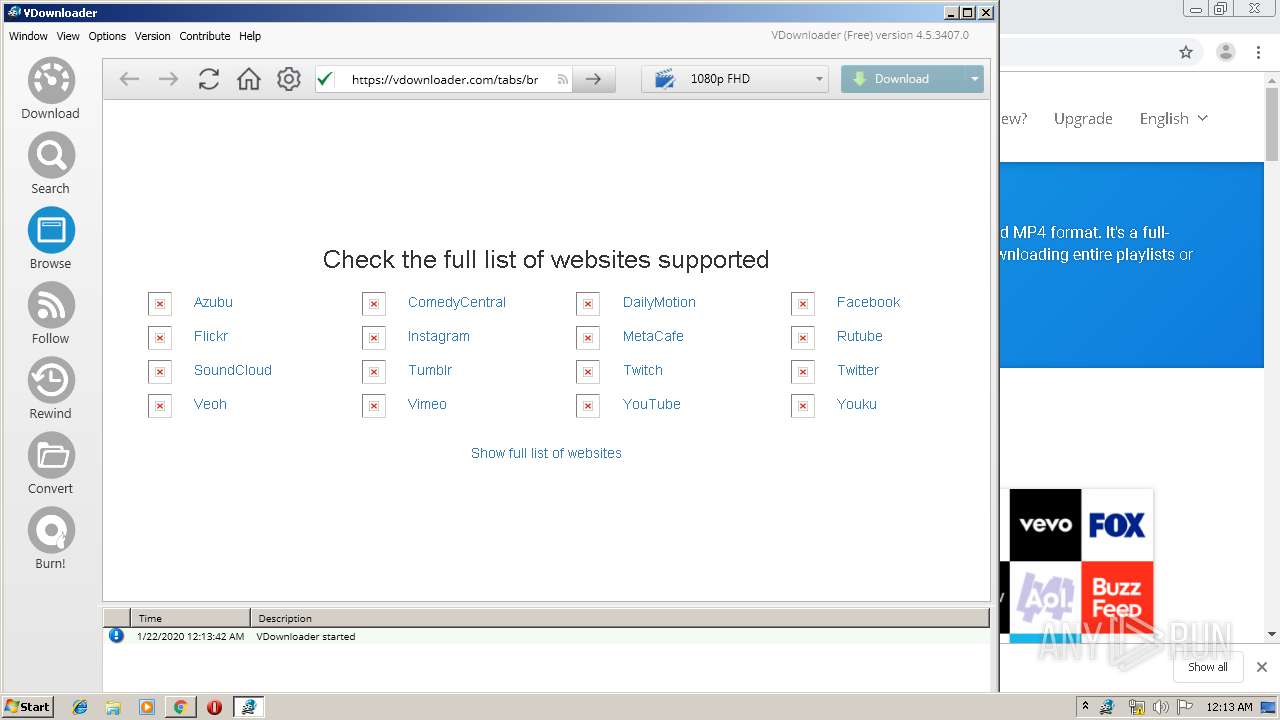Click the URL address field
This screenshot has height=720, width=1280.
(445, 80)
